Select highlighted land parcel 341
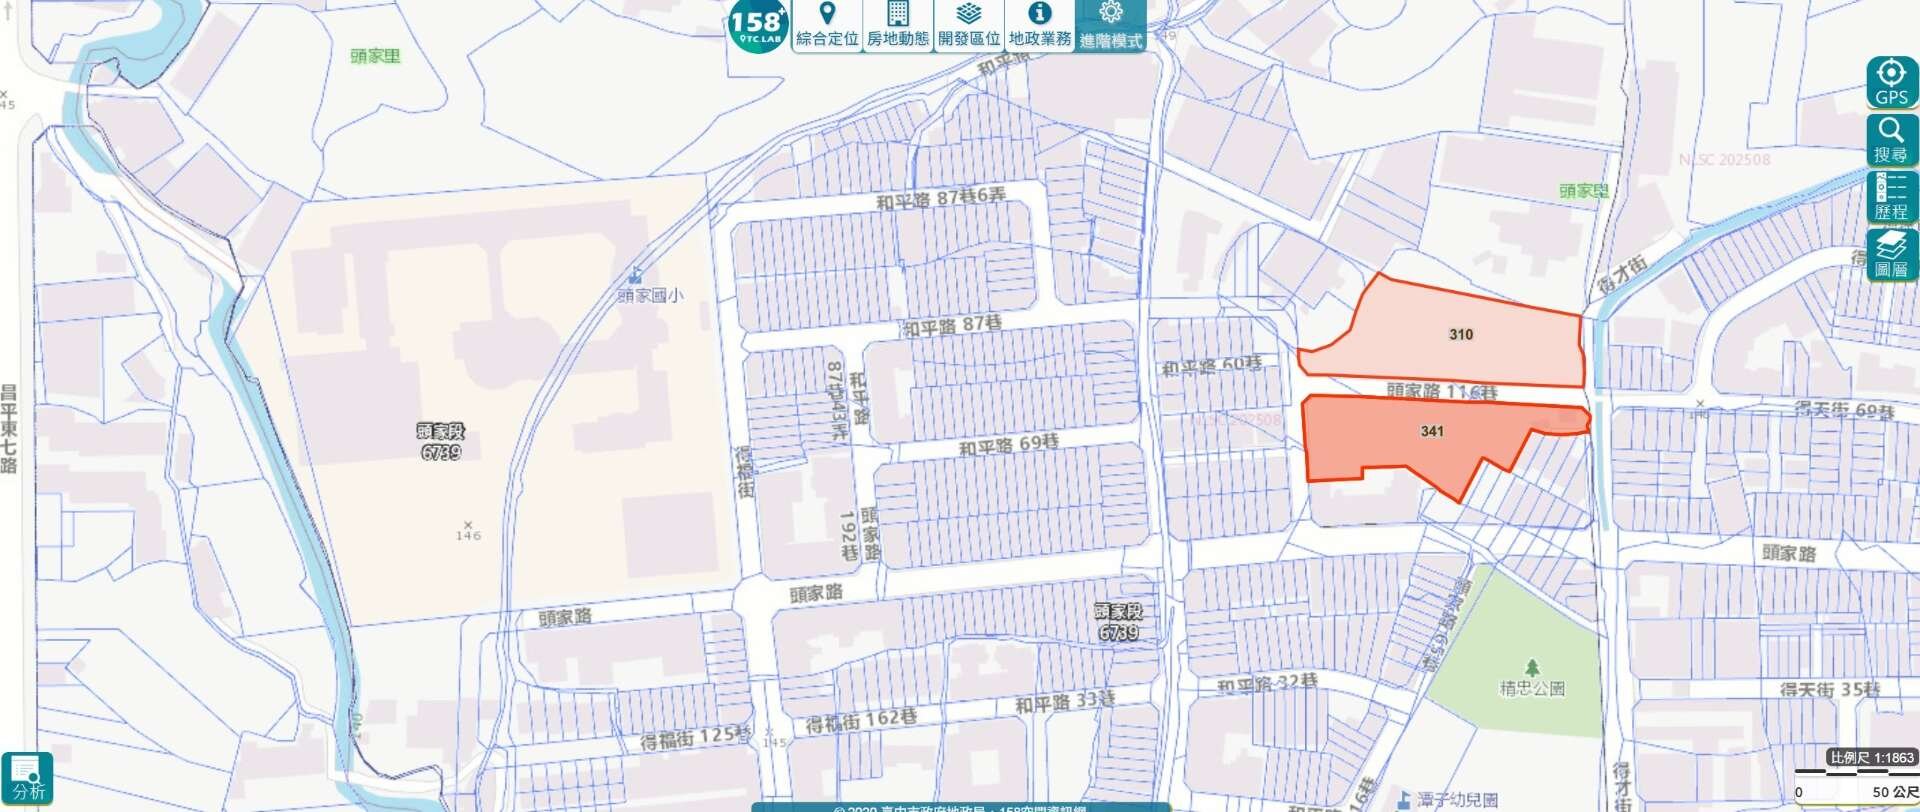The width and height of the screenshot is (1920, 812). click(x=1431, y=431)
